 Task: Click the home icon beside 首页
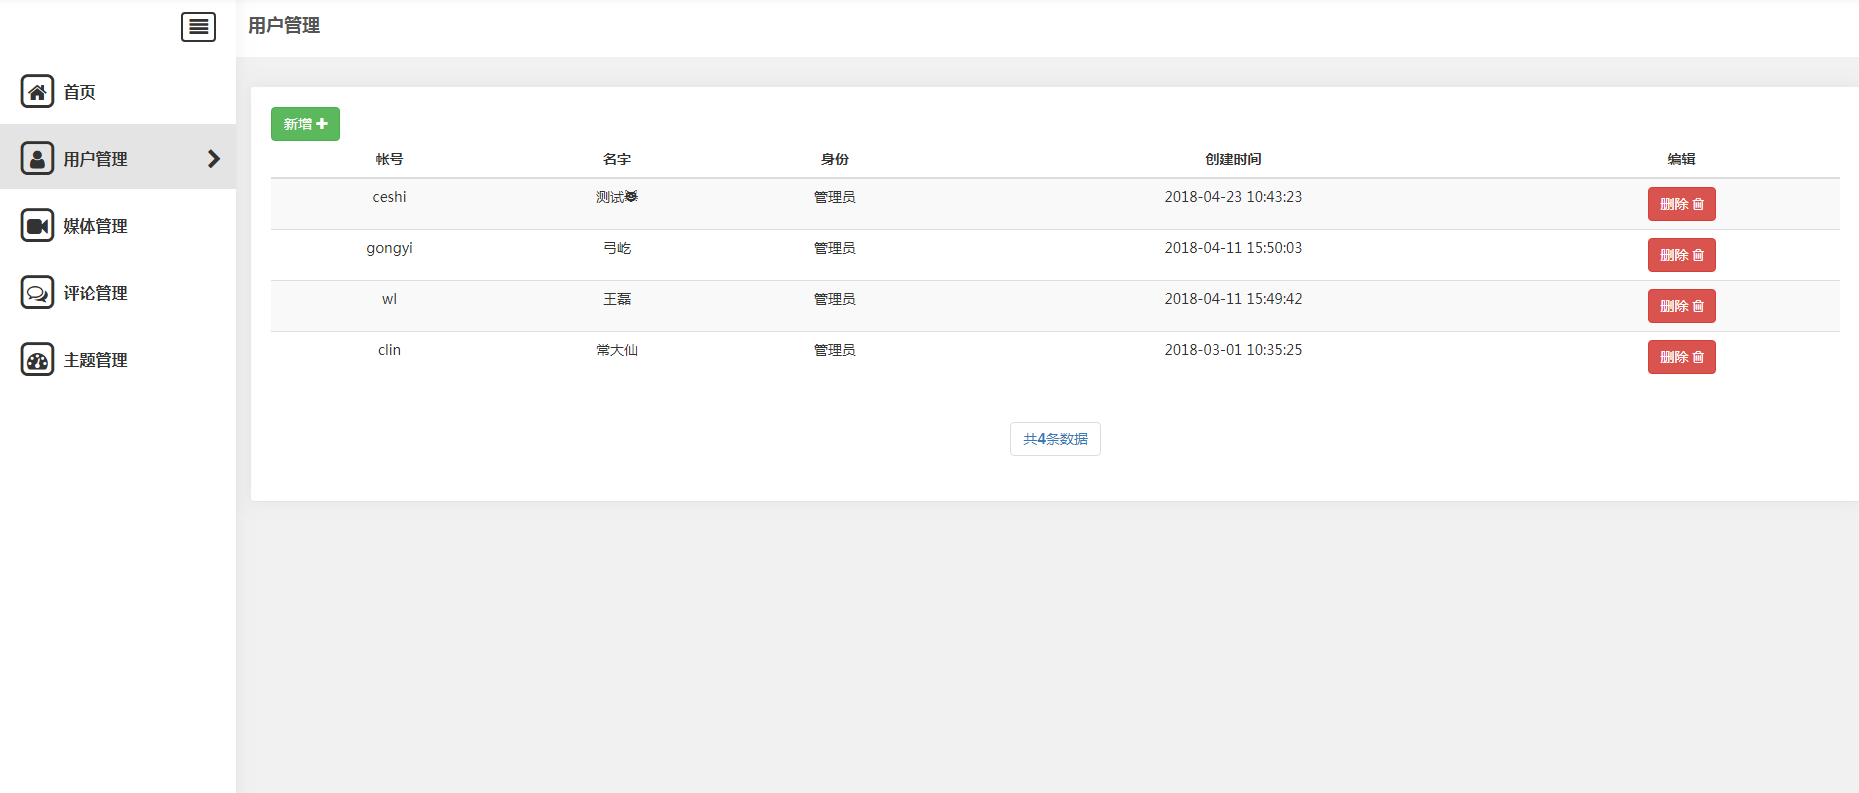pyautogui.click(x=37, y=91)
